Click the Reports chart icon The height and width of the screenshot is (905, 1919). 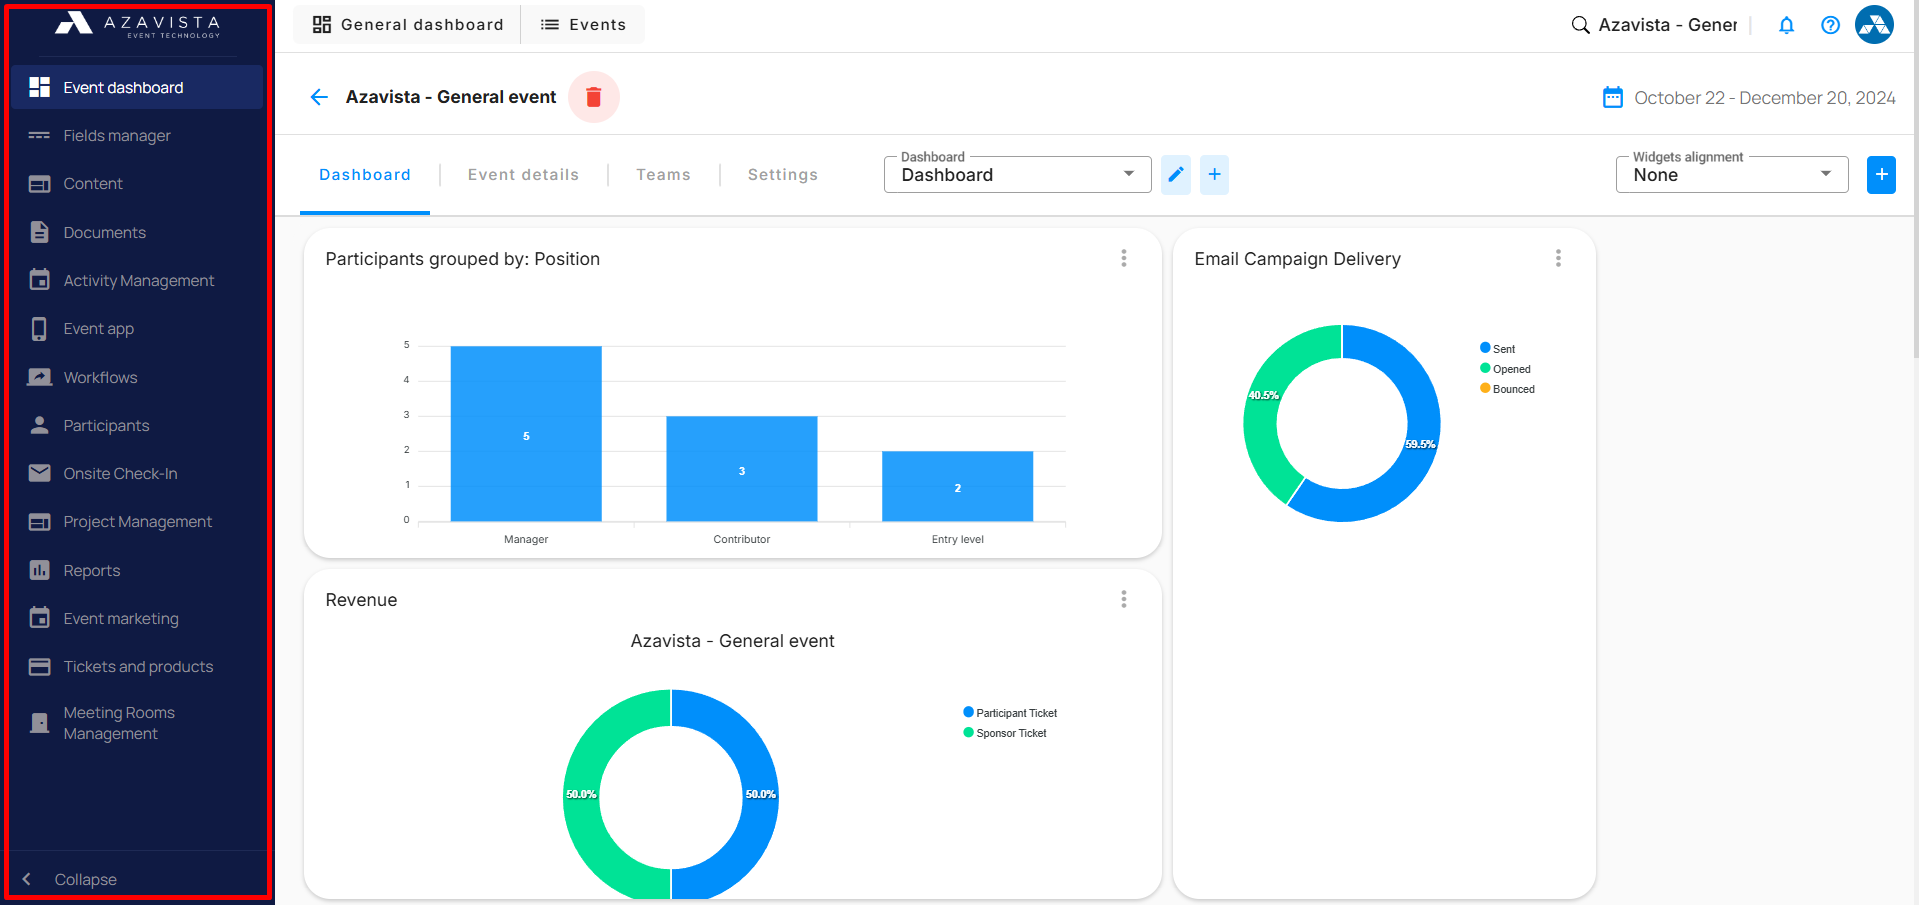(x=40, y=570)
